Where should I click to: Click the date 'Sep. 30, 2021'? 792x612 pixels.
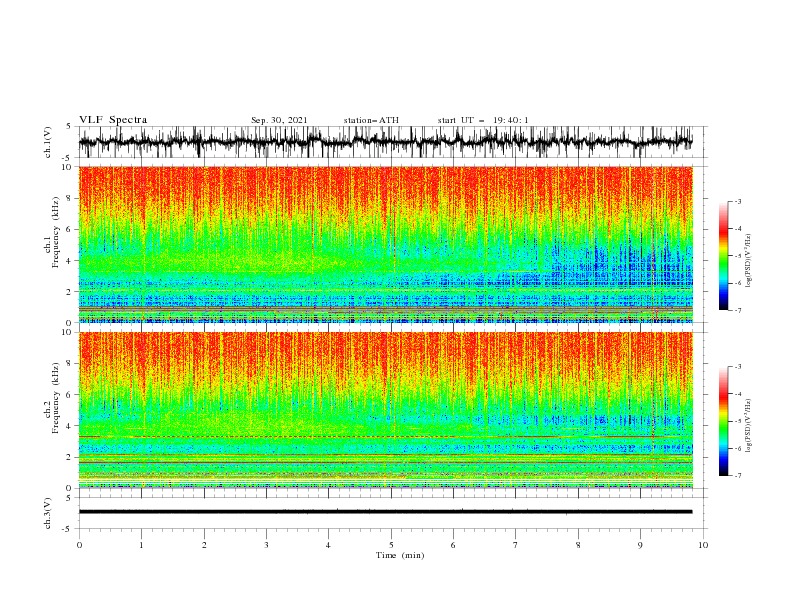pos(279,120)
